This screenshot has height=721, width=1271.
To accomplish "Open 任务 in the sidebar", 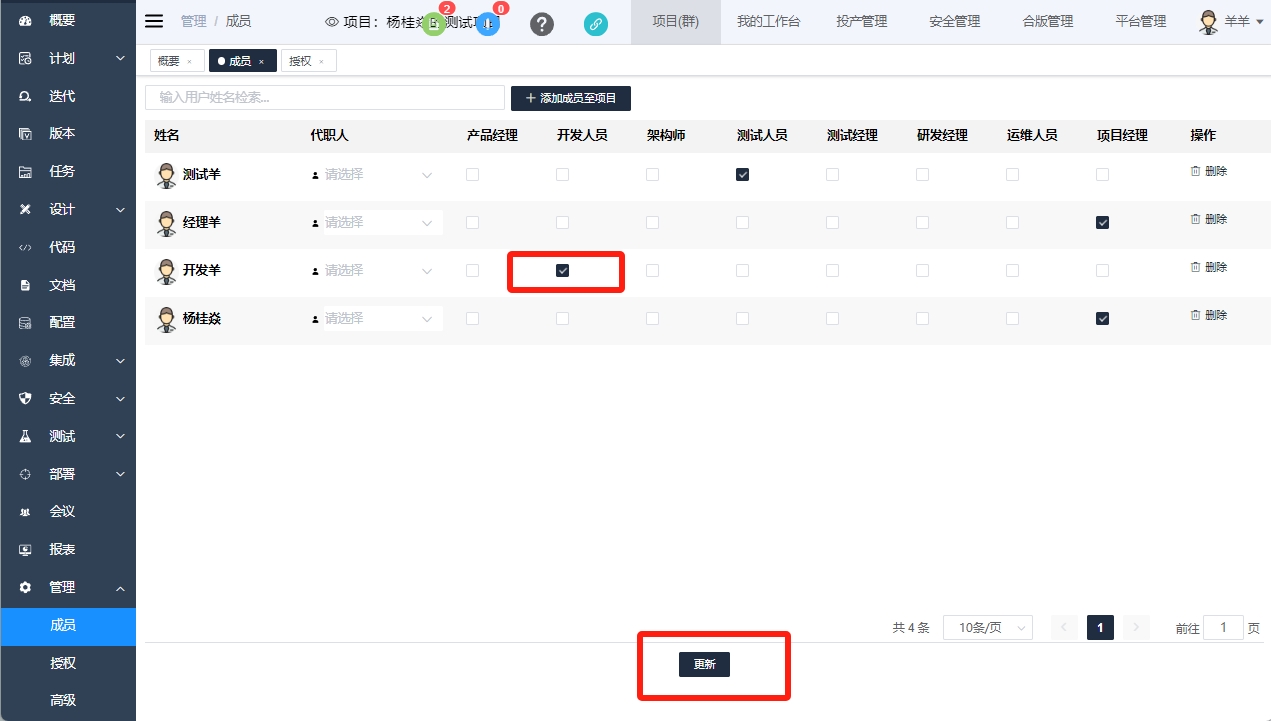I will tap(68, 171).
